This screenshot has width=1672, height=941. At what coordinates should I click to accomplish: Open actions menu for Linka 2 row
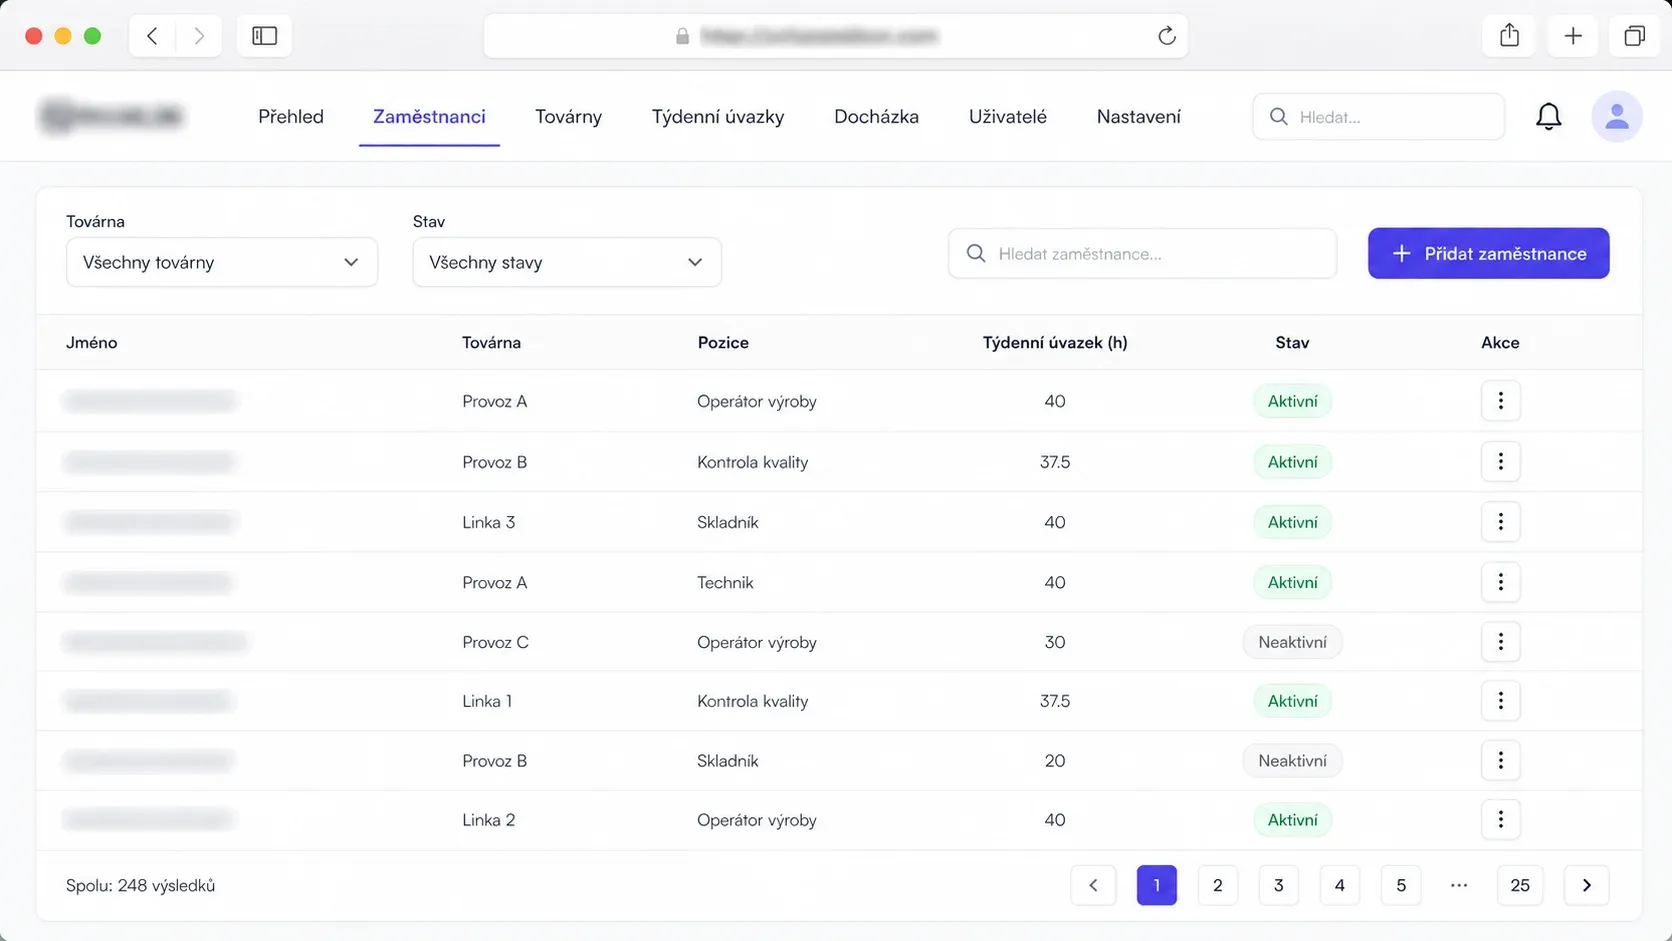pos(1500,820)
